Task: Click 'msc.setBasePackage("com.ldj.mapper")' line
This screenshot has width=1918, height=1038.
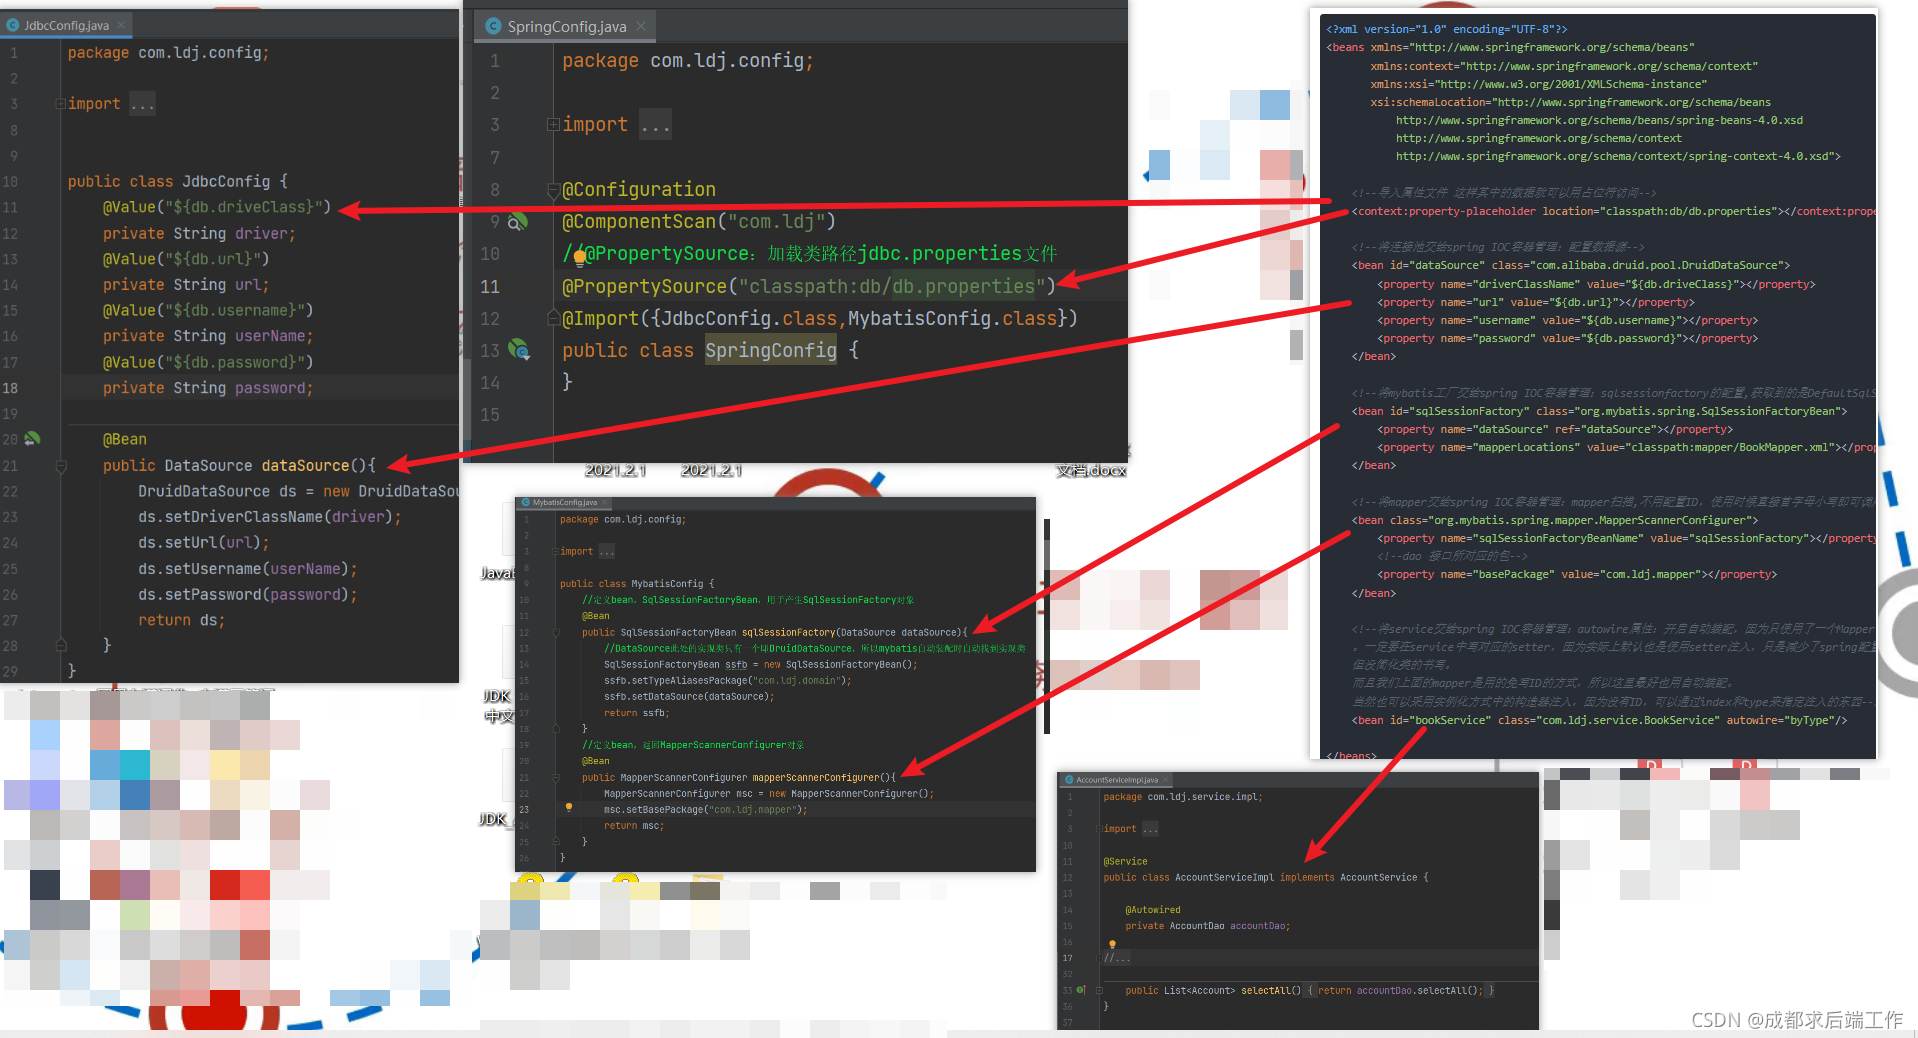Action: (706, 810)
